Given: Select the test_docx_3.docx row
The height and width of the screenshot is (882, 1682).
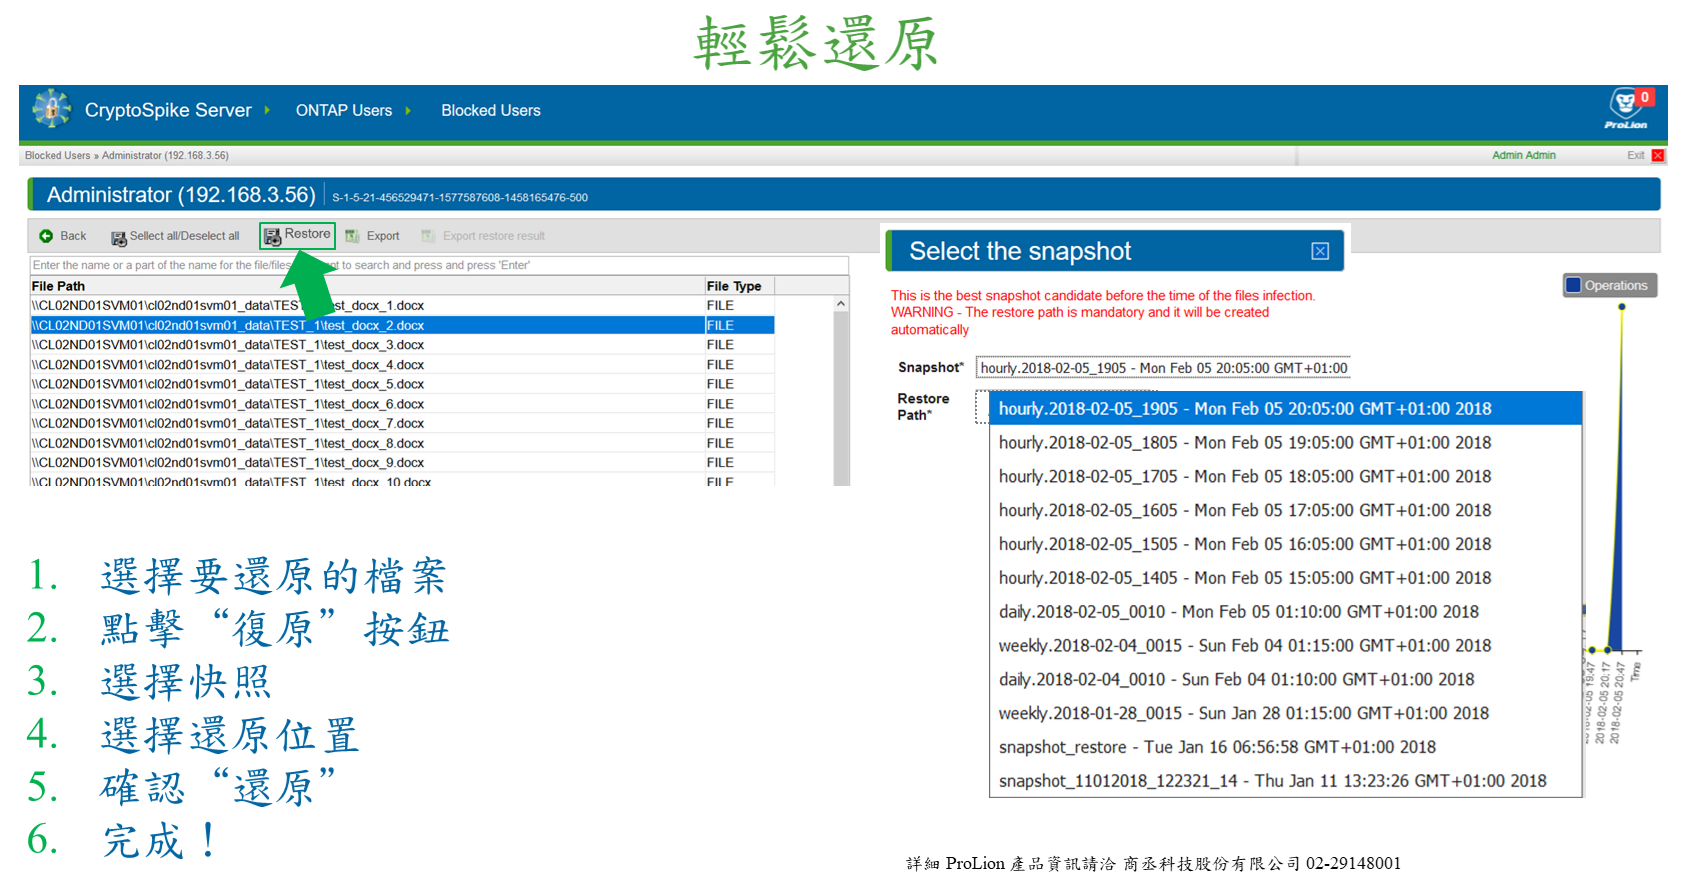Looking at the screenshot, I should pos(402,344).
